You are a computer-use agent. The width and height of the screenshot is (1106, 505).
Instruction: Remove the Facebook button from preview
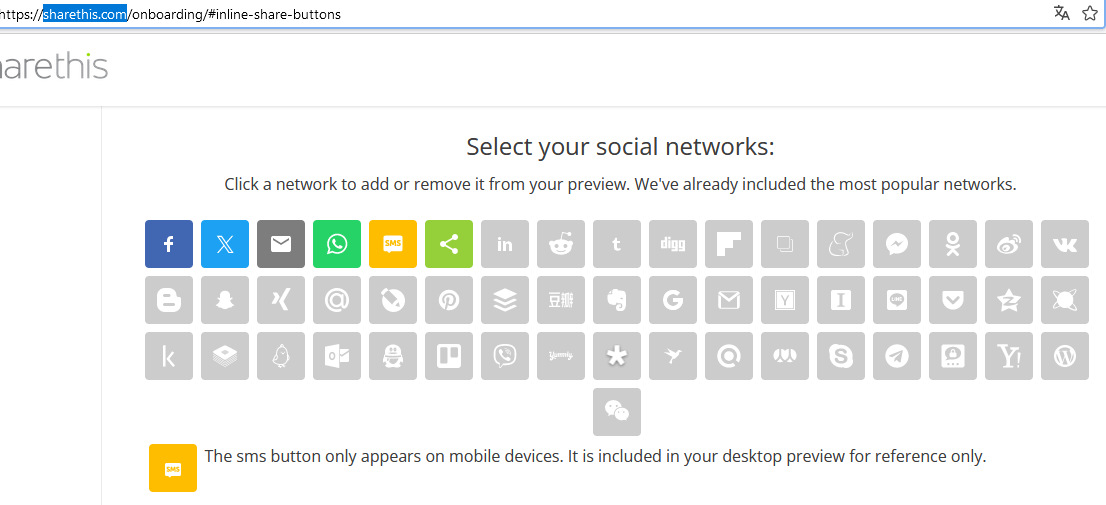(x=169, y=244)
